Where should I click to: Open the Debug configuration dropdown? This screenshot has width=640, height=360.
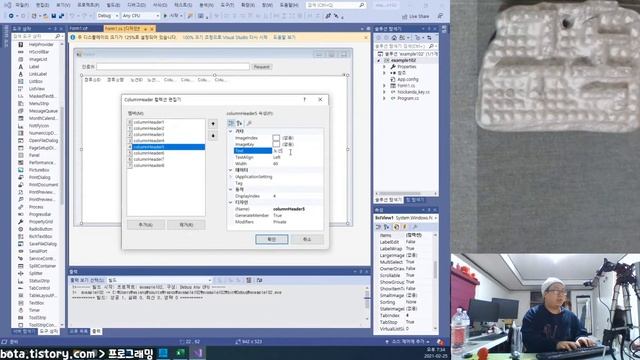[x=108, y=16]
